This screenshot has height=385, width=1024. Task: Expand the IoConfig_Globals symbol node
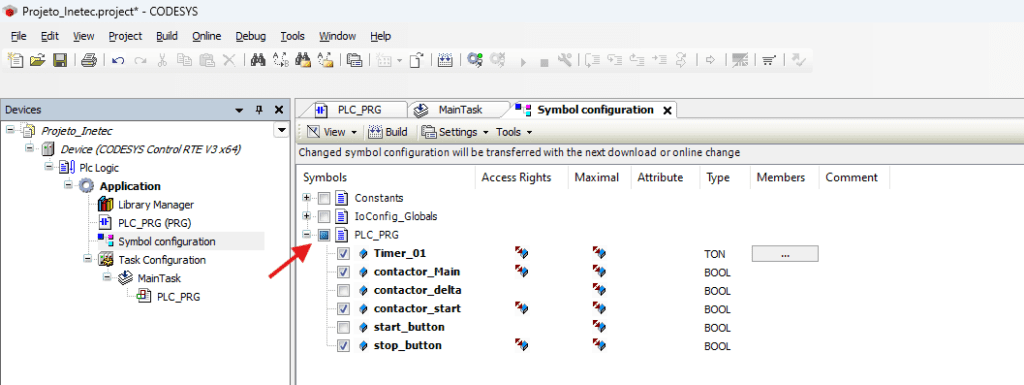[x=306, y=216]
